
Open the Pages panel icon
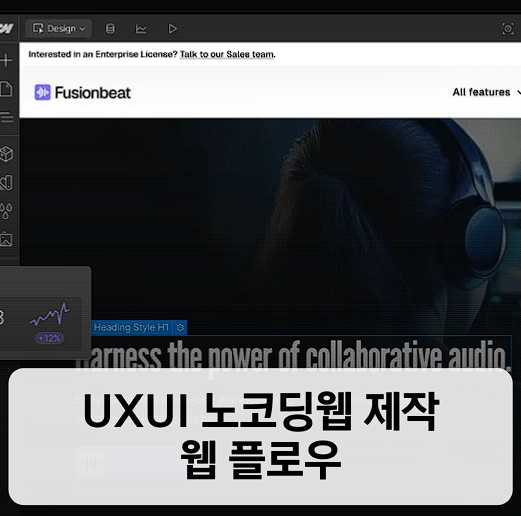coord(6,89)
